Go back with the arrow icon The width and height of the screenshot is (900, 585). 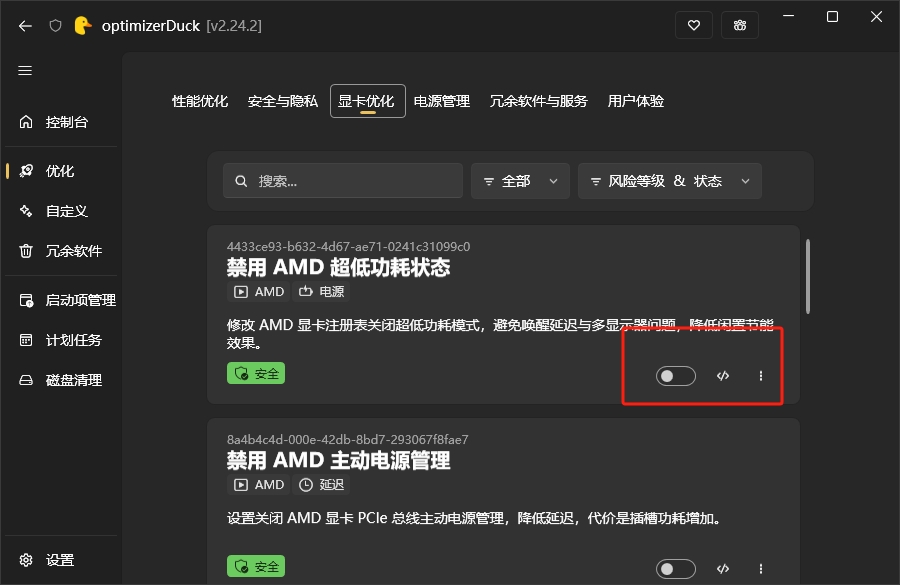point(25,26)
